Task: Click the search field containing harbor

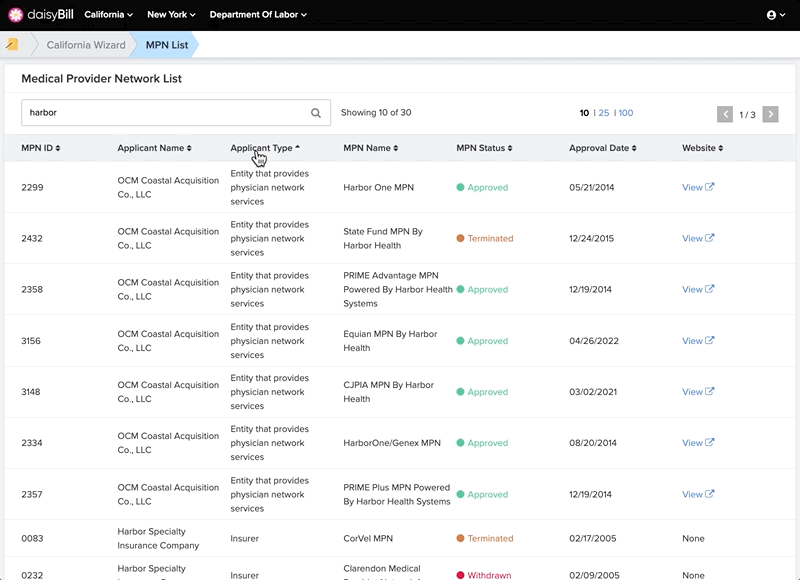Action: (x=176, y=113)
